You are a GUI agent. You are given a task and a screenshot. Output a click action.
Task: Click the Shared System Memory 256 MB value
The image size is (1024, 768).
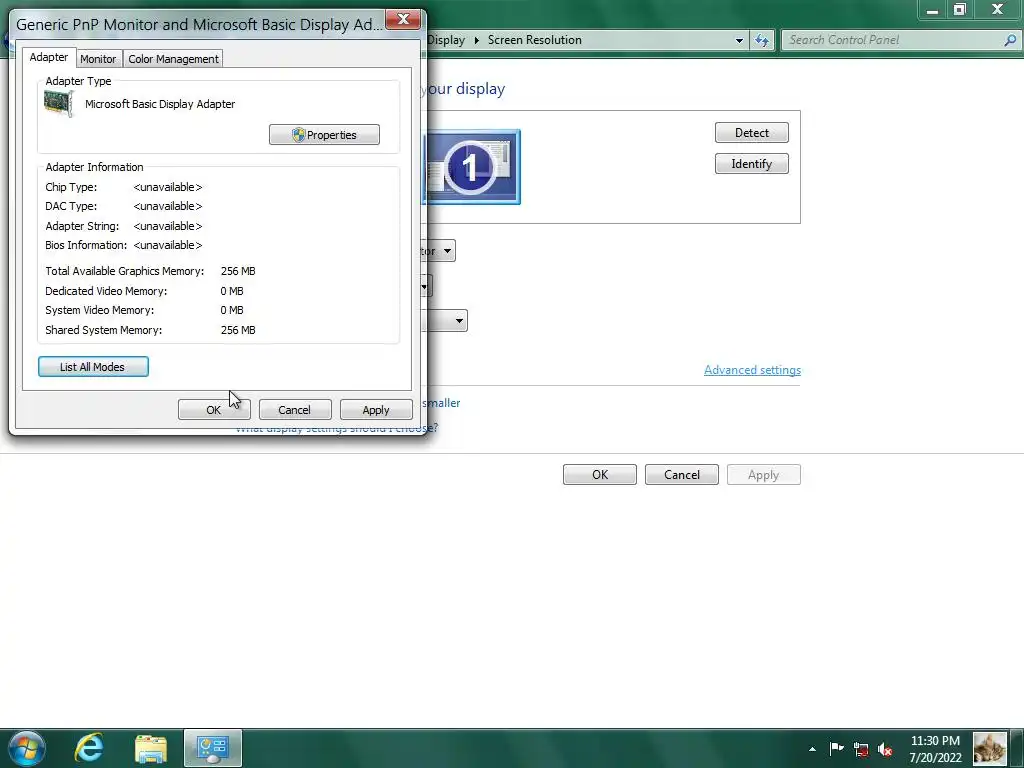tap(238, 330)
